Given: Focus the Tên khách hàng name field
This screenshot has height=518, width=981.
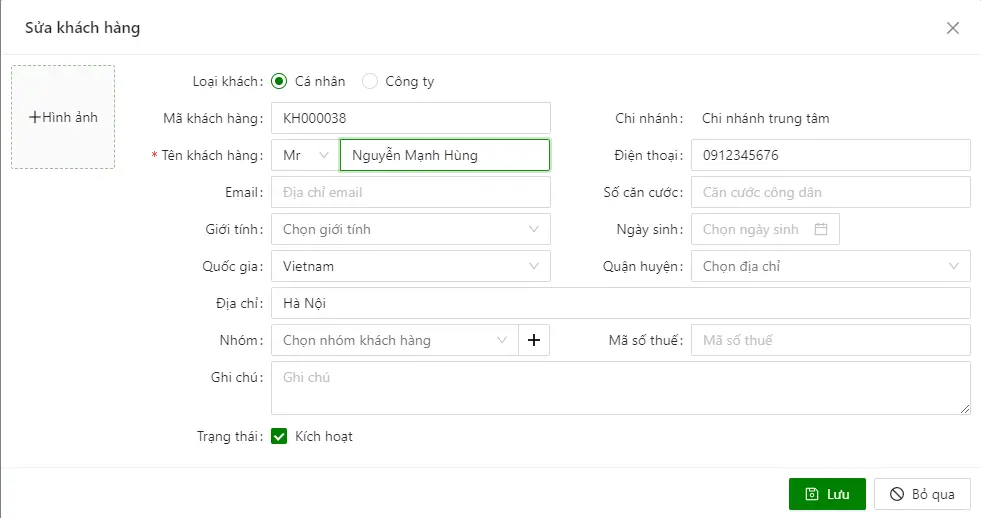Looking at the screenshot, I should click(444, 155).
